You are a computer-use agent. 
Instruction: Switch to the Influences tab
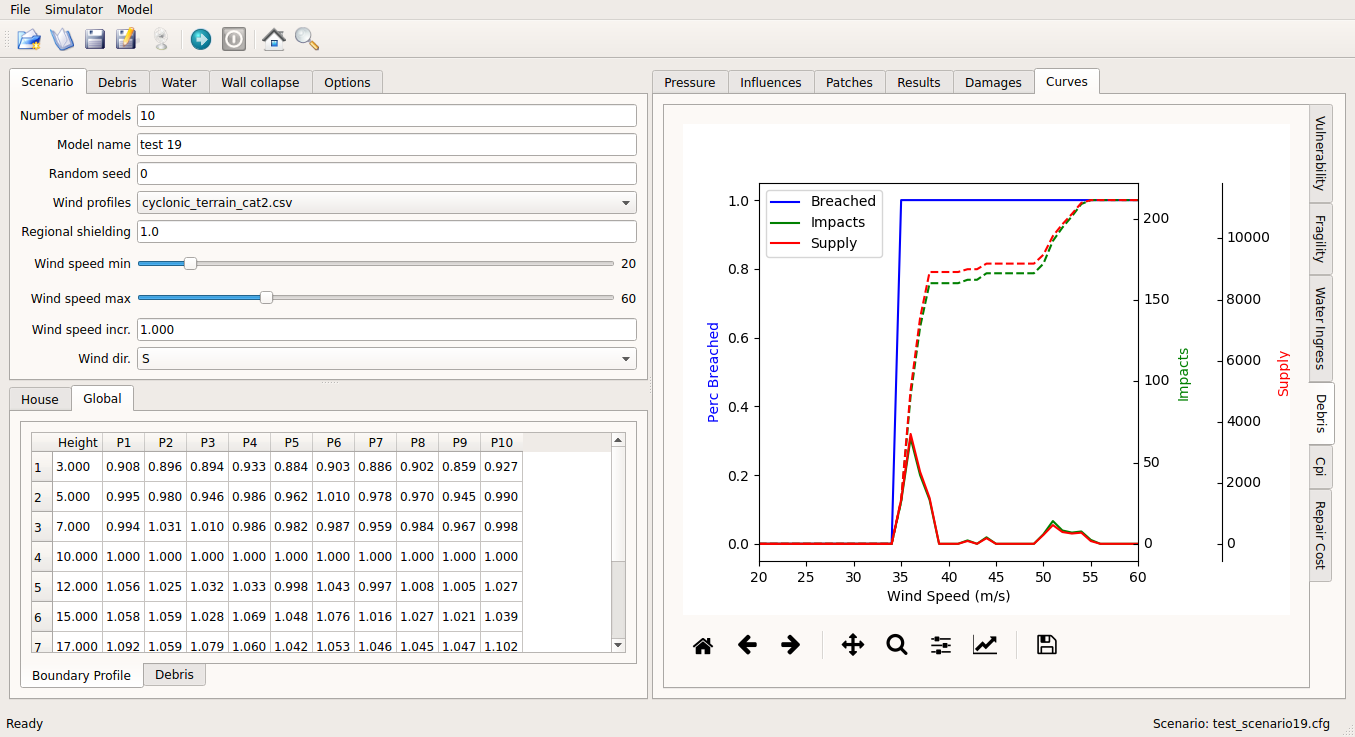[x=771, y=82]
